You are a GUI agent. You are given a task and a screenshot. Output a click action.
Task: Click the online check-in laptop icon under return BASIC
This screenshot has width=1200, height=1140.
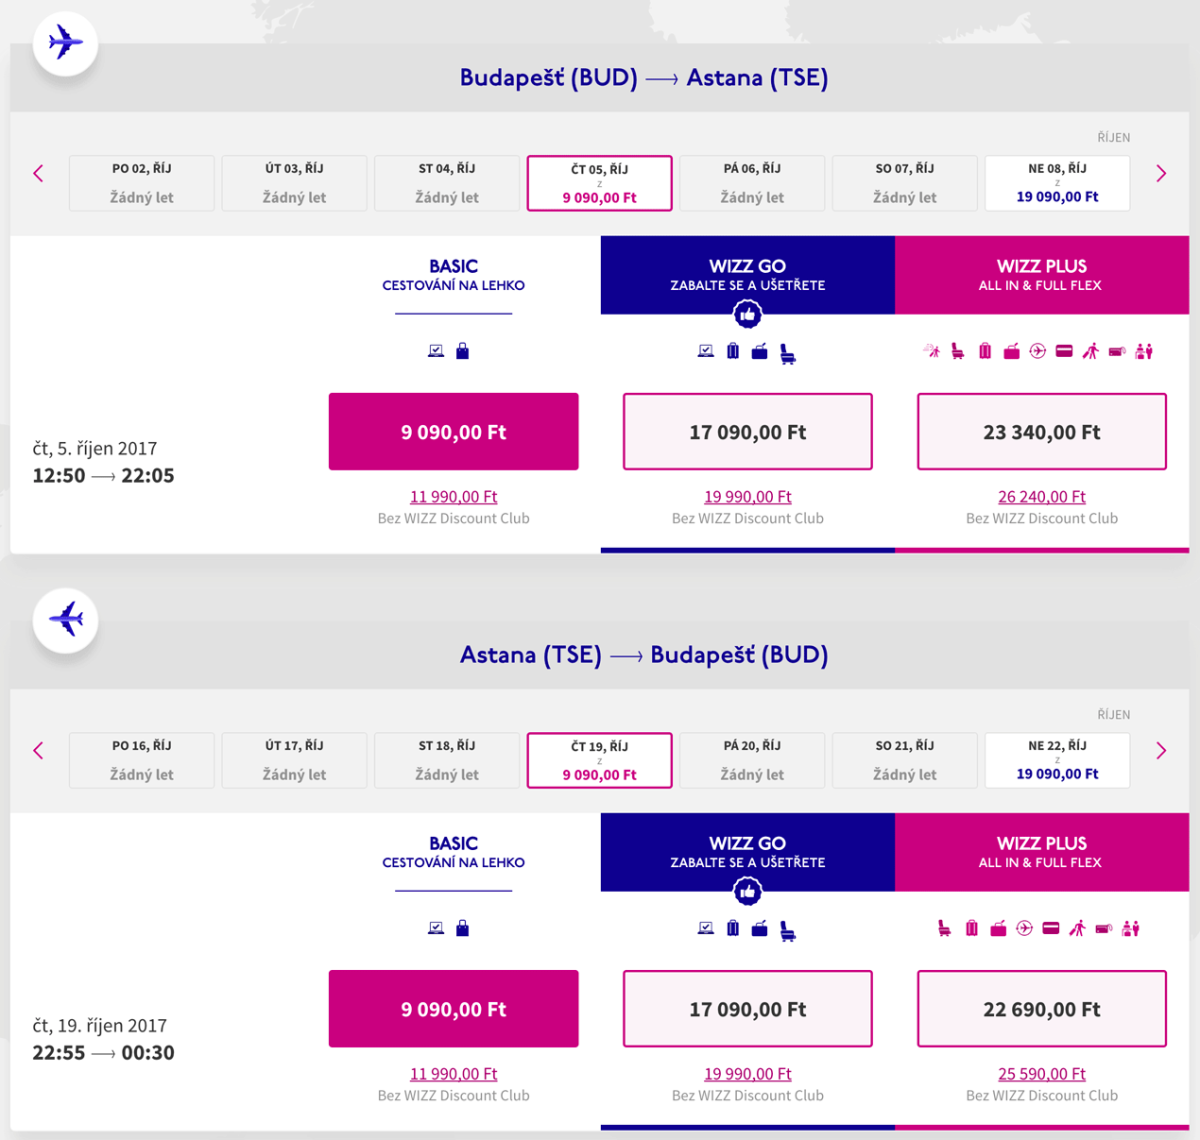click(436, 928)
